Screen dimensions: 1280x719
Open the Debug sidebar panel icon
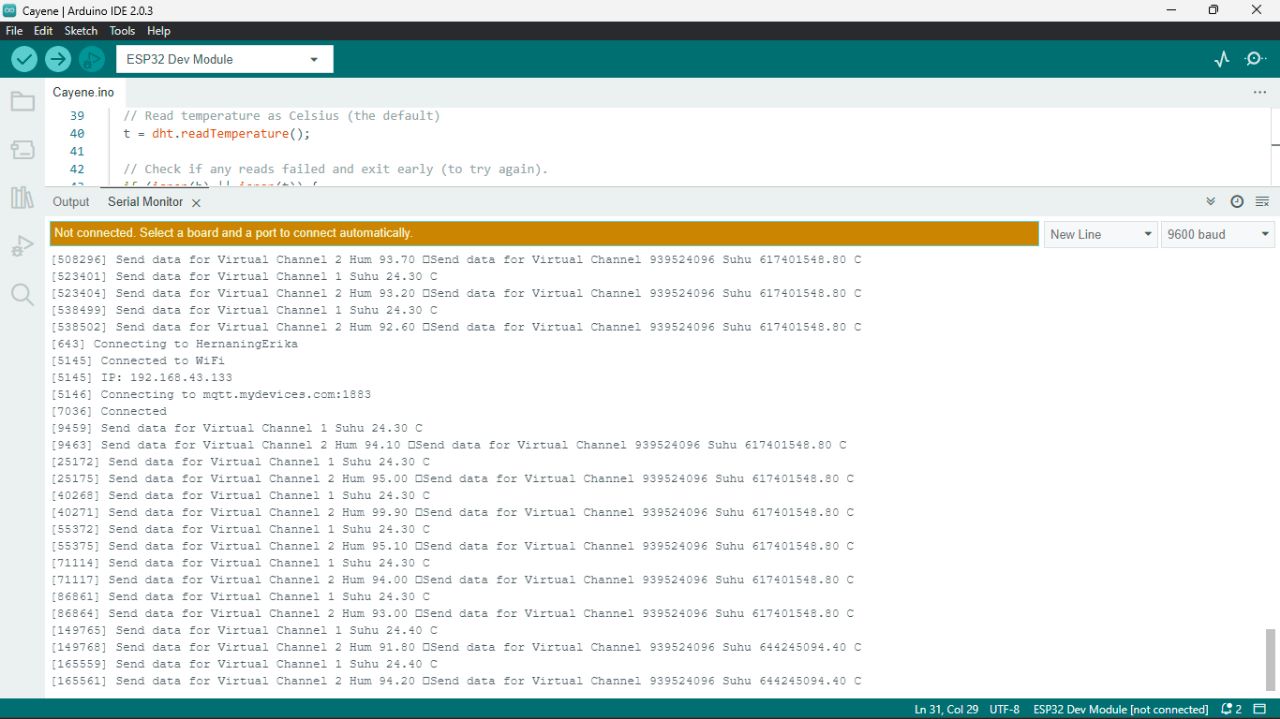22,246
